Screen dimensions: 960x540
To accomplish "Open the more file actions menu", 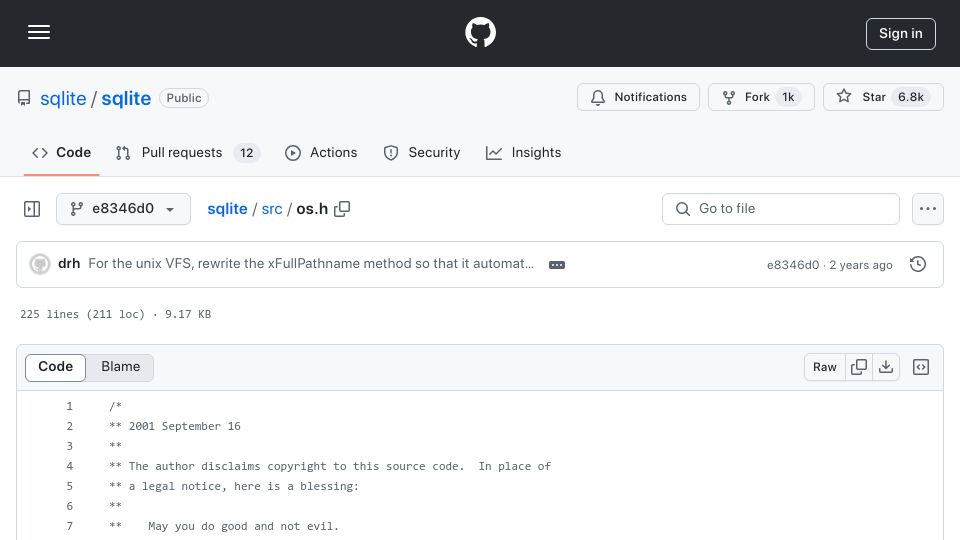I will pyautogui.click(x=928, y=209).
